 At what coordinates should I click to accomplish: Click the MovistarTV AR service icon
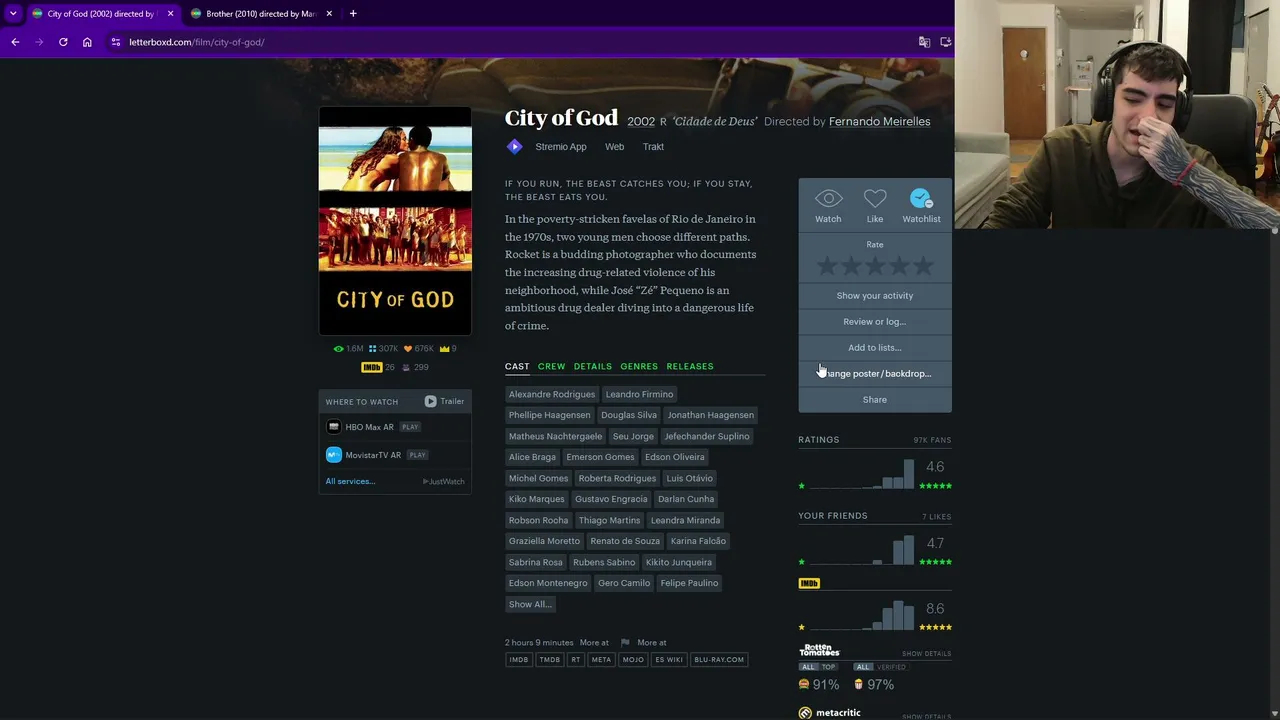tap(334, 455)
